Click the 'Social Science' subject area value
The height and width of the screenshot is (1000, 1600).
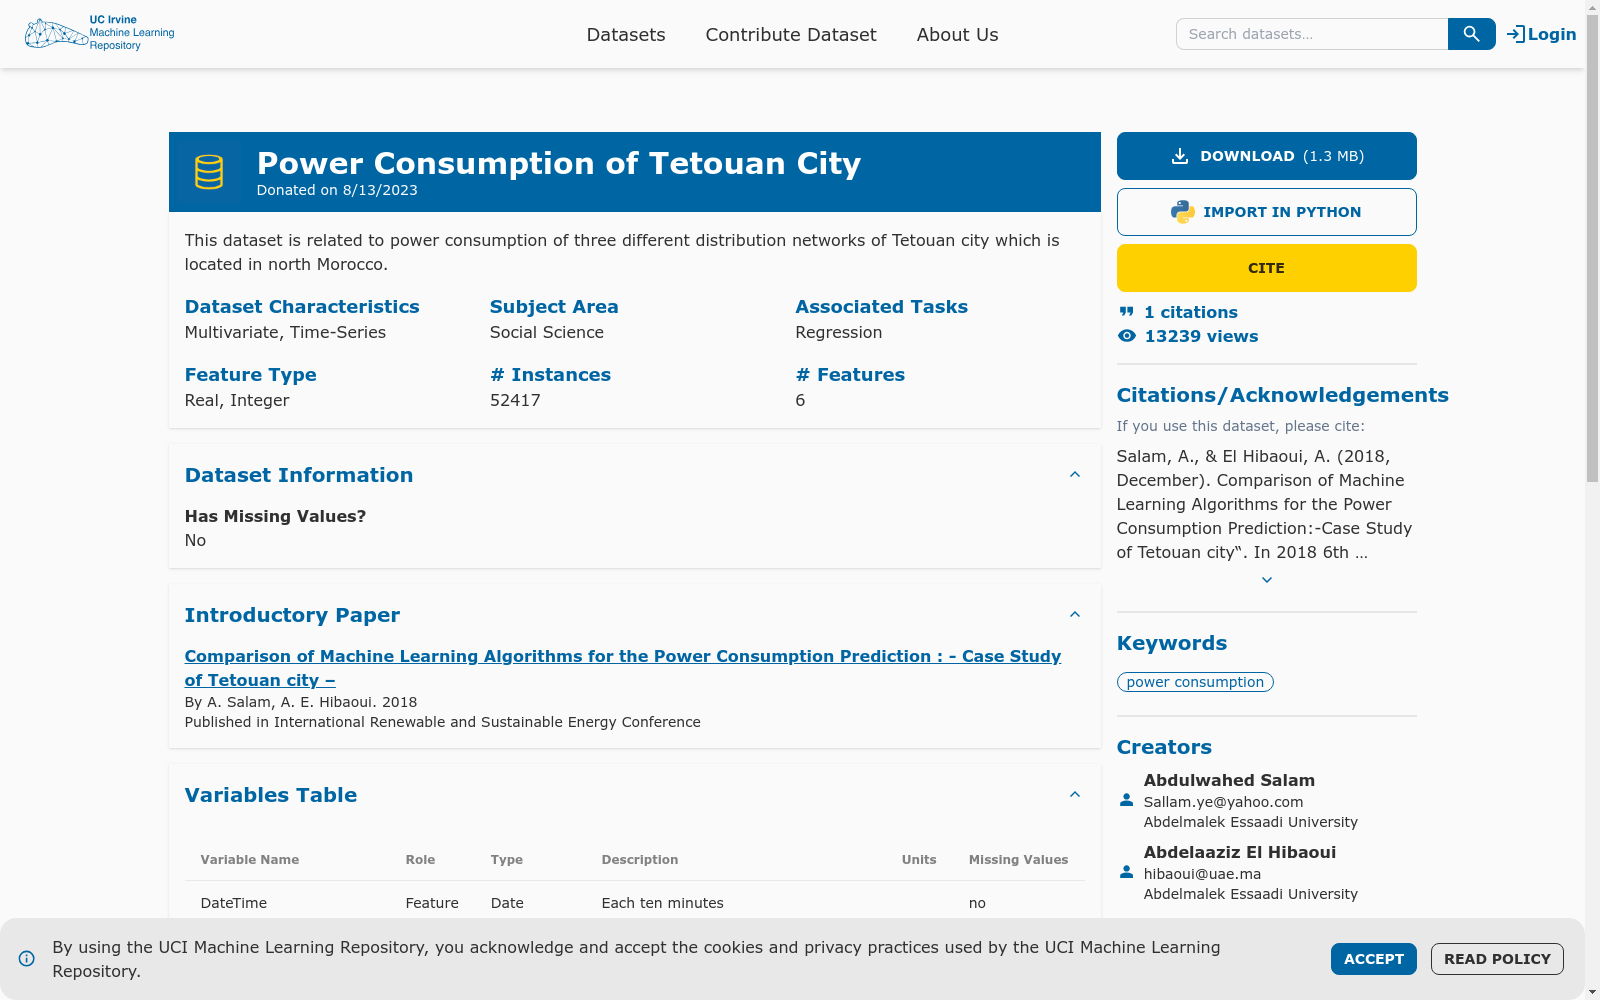pos(547,332)
